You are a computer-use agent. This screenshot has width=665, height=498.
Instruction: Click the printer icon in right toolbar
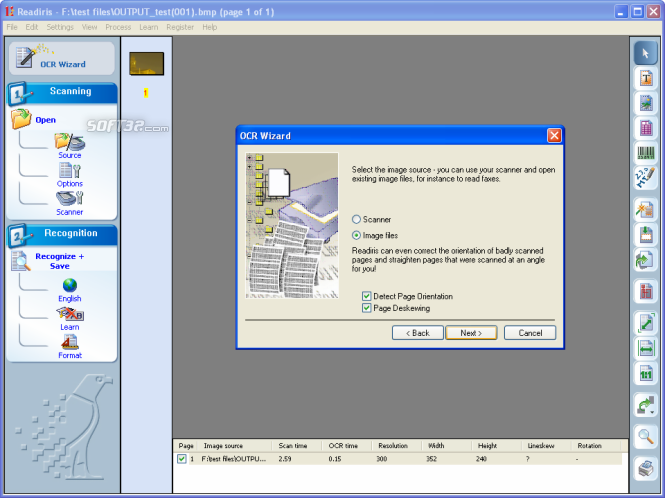(645, 469)
